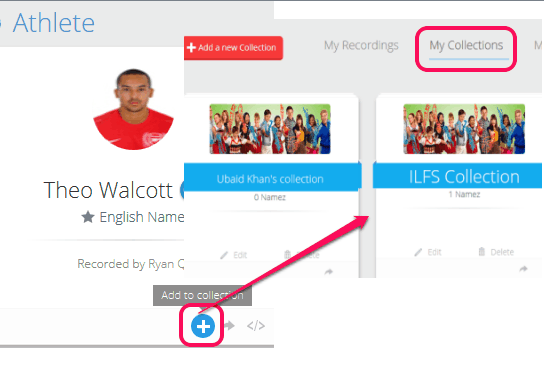Open the Ubaid Khan's collection title

[x=270, y=179]
